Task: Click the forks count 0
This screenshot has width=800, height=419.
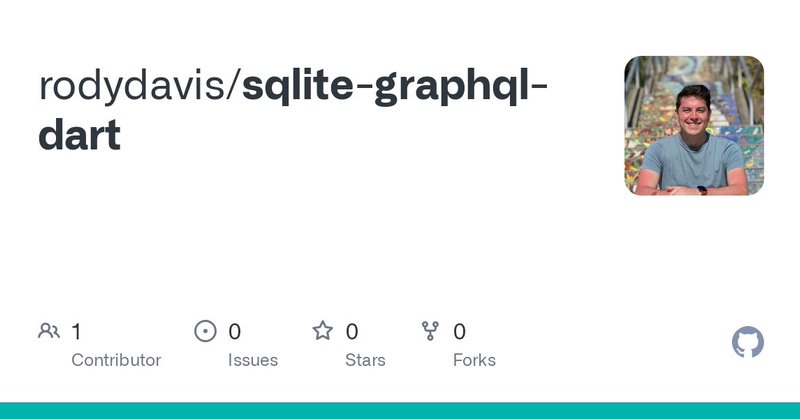Action: click(460, 332)
